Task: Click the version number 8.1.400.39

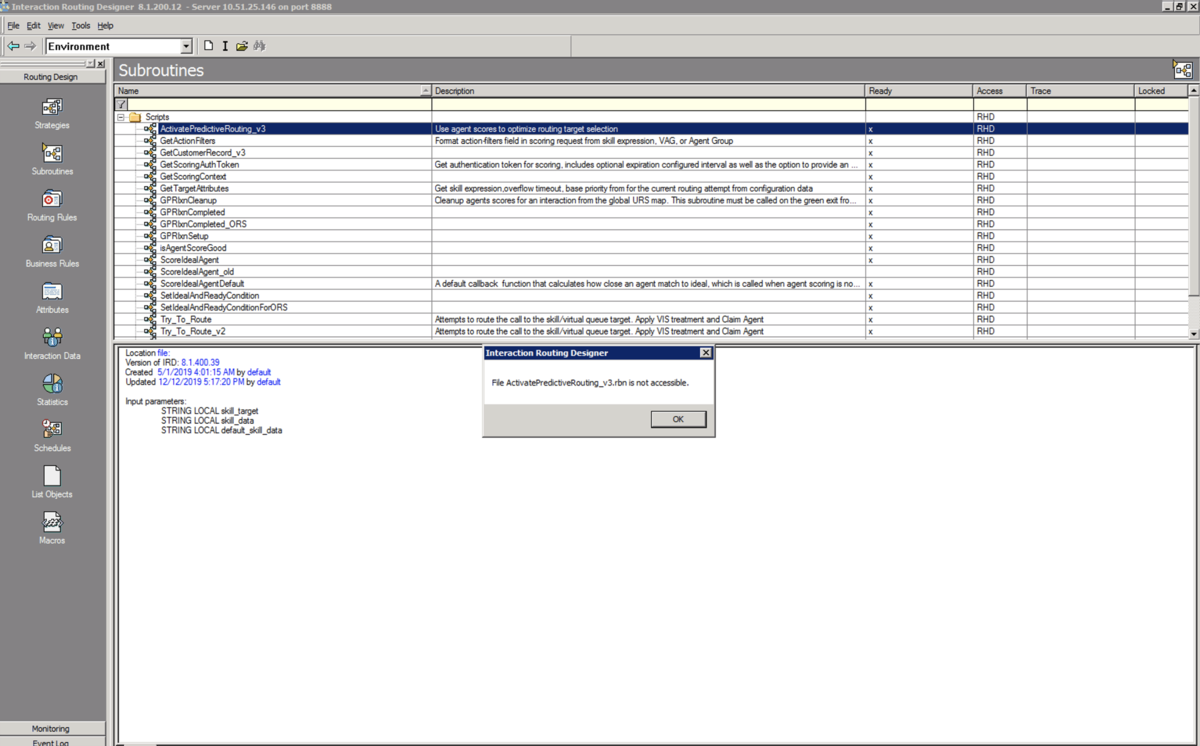Action: coord(200,363)
